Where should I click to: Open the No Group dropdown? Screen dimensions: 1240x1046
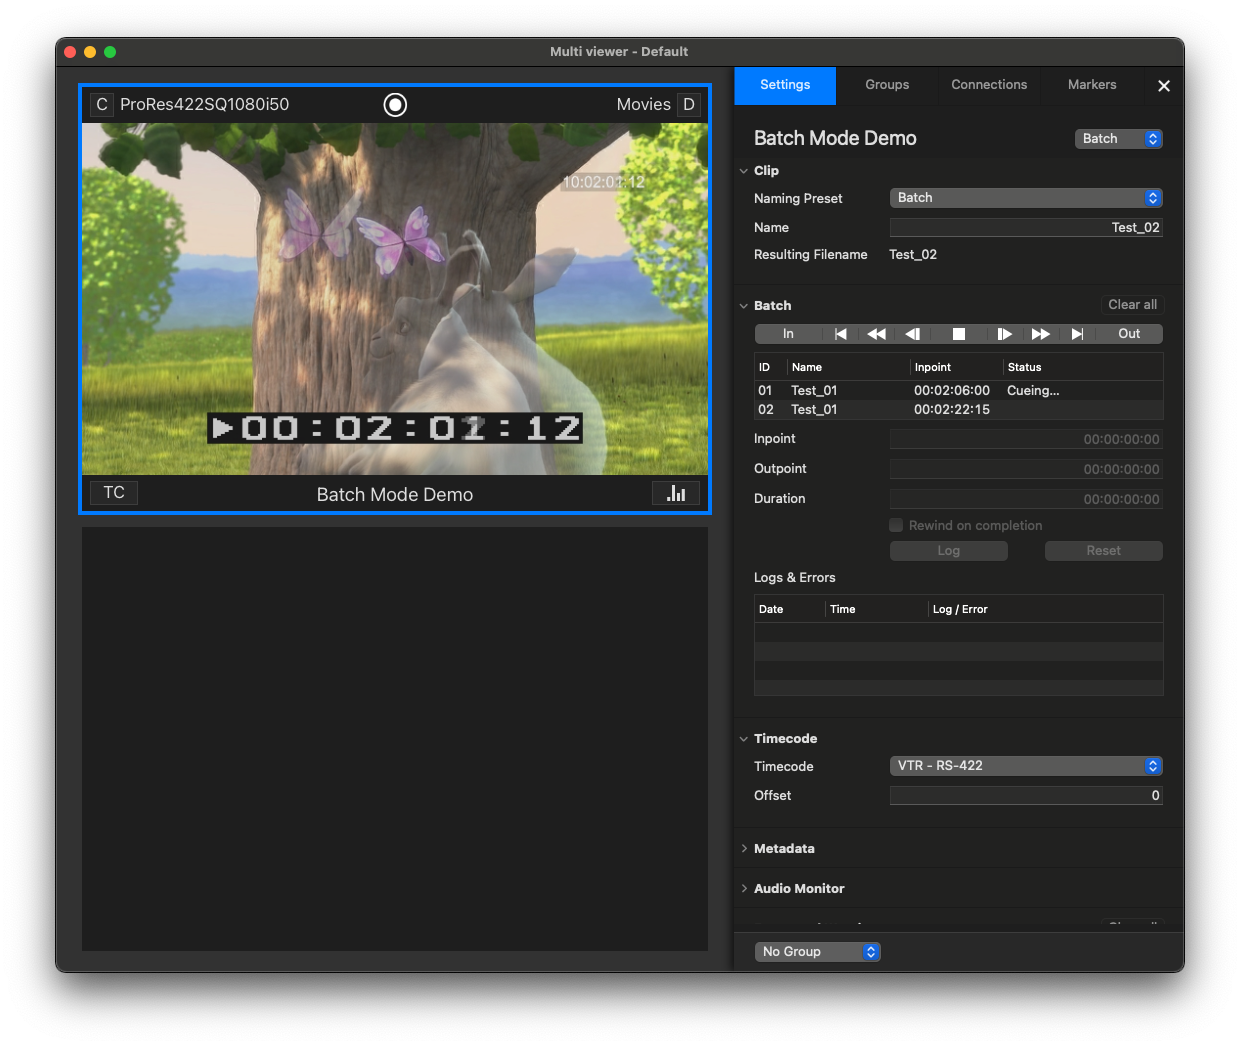(818, 952)
